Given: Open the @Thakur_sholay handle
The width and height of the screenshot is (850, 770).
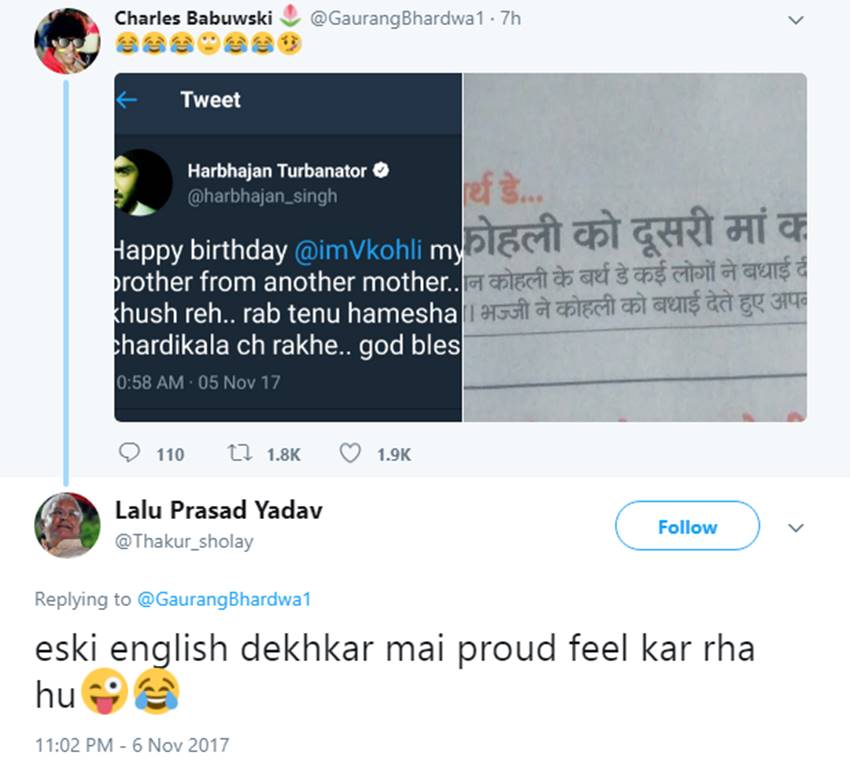Looking at the screenshot, I should tap(184, 541).
